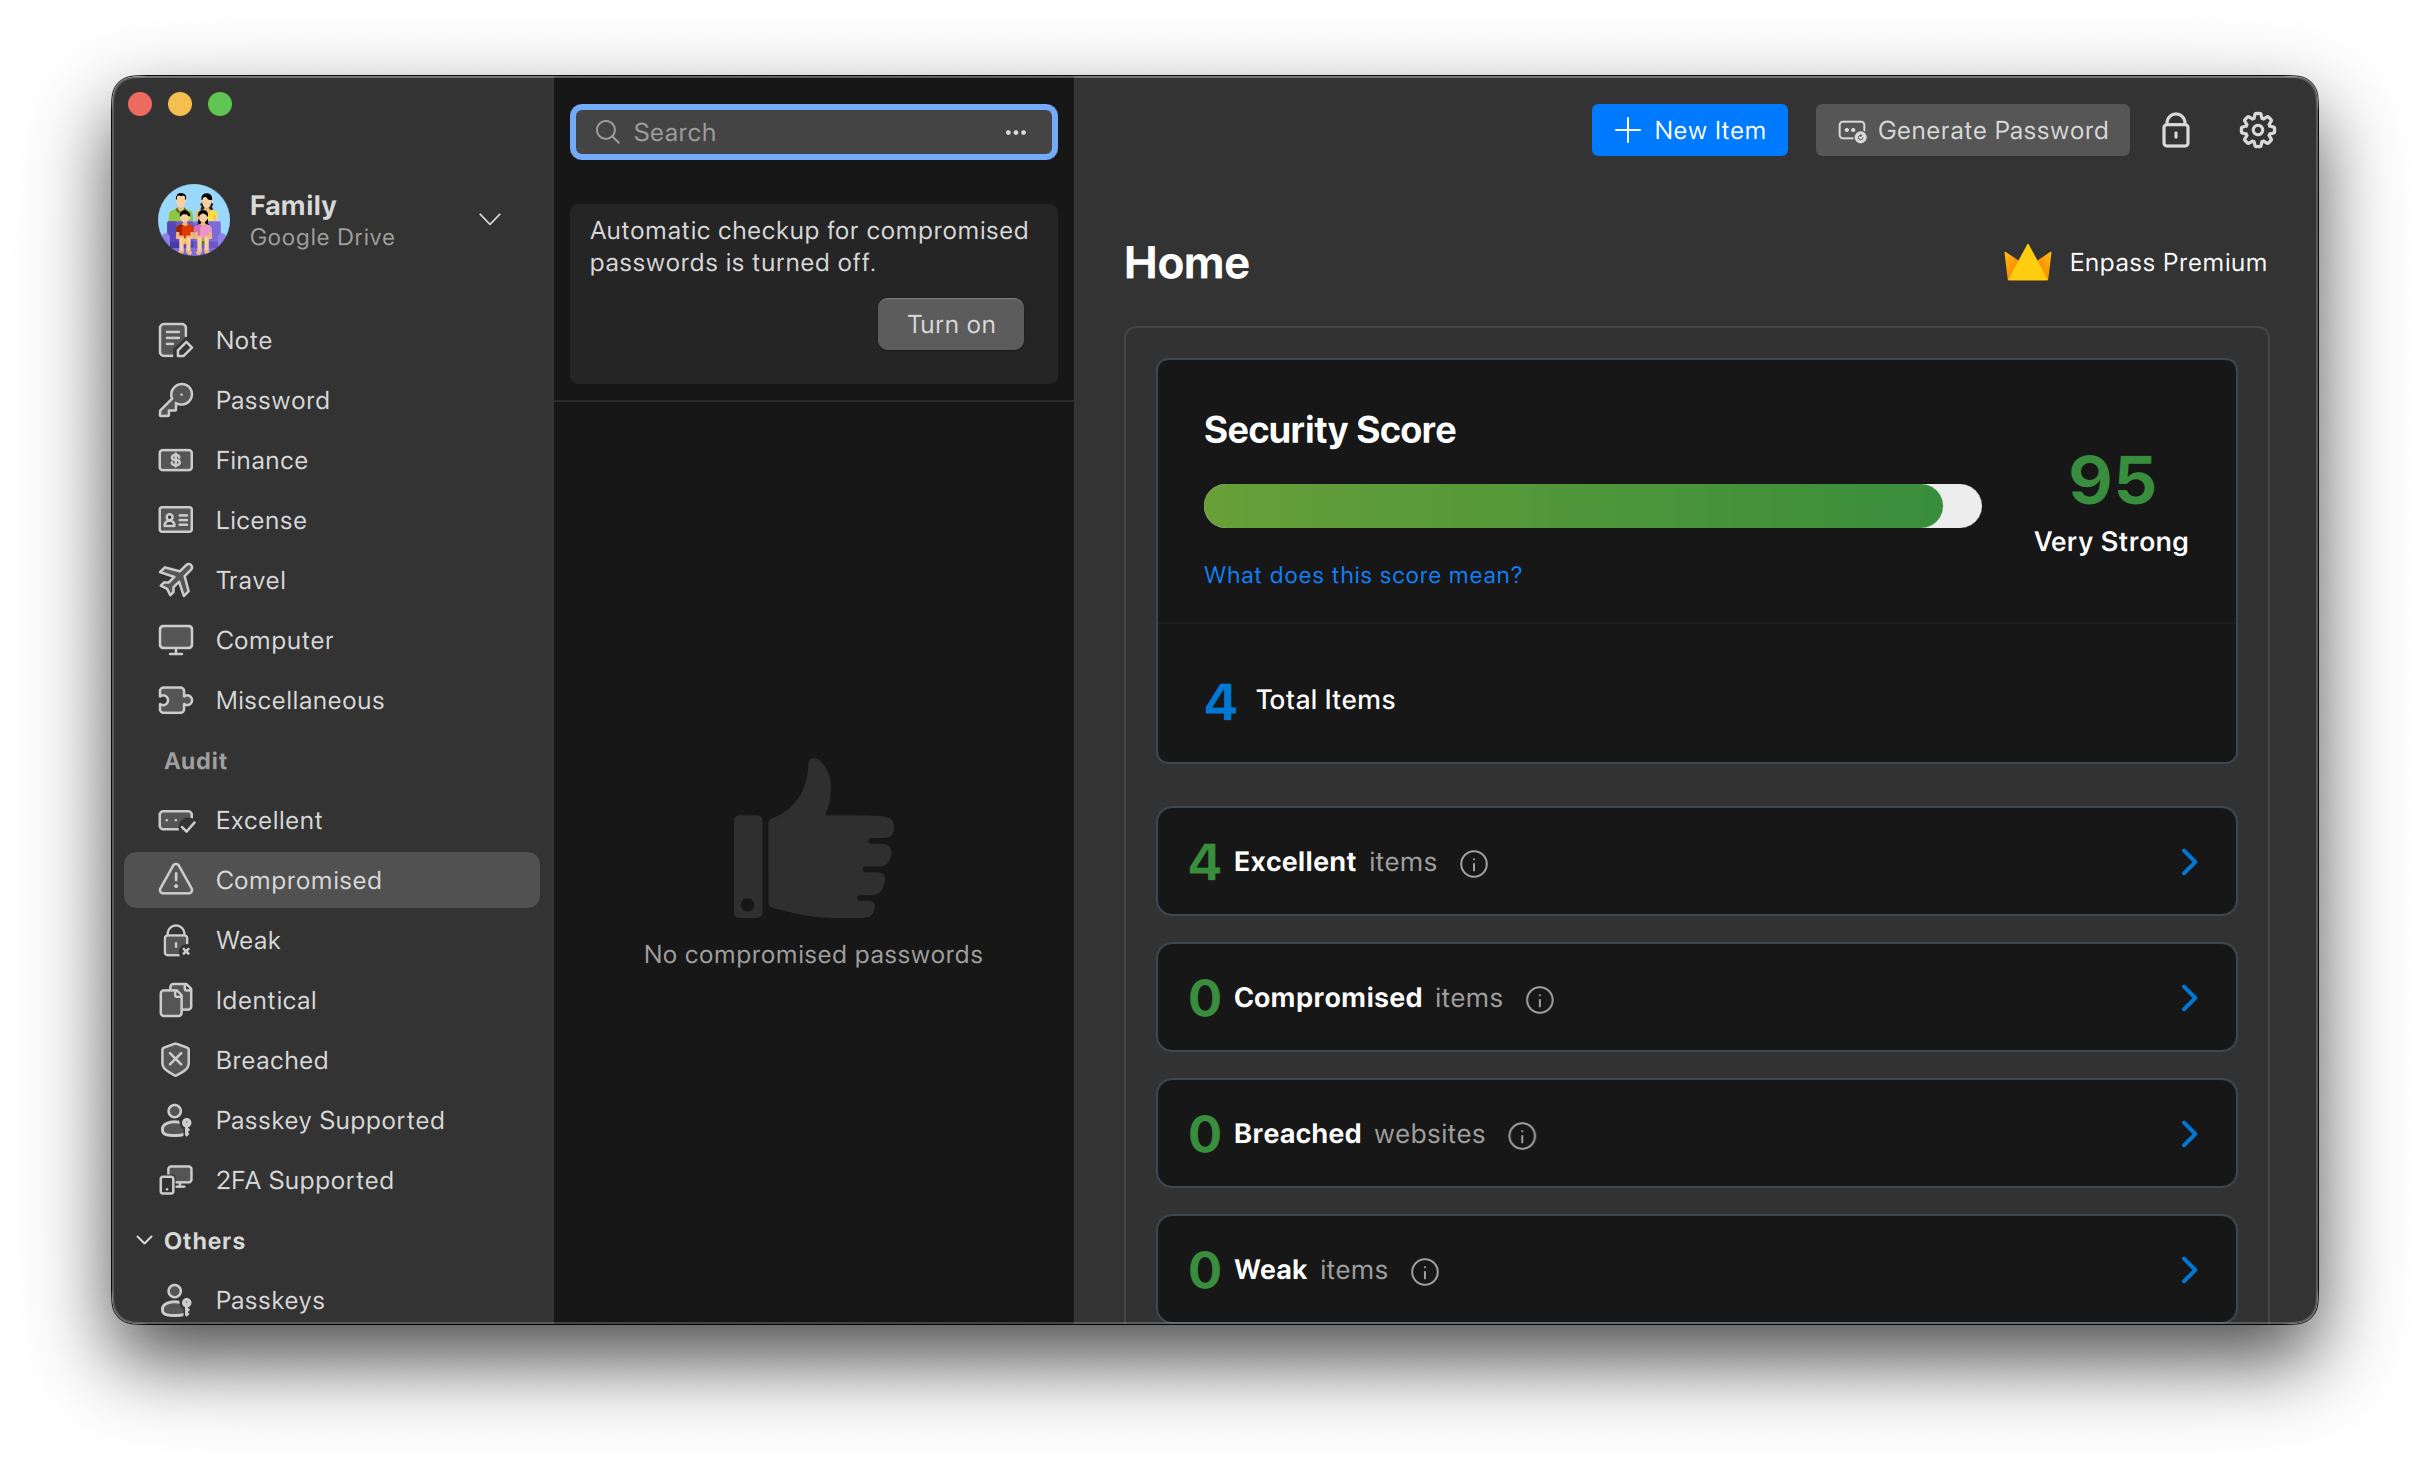Click the Enpass Premium label
Image resolution: width=2430 pixels, height=1472 pixels.
2167,263
